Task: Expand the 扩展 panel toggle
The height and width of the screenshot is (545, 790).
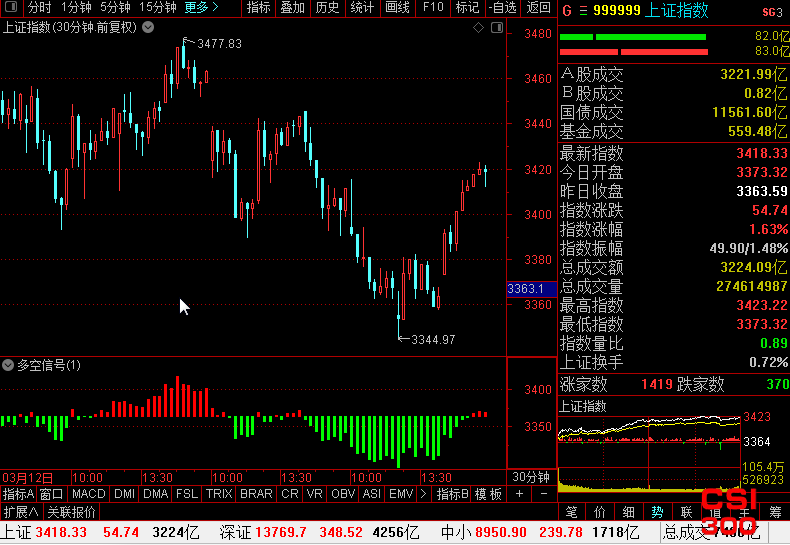Action: click(x=21, y=512)
